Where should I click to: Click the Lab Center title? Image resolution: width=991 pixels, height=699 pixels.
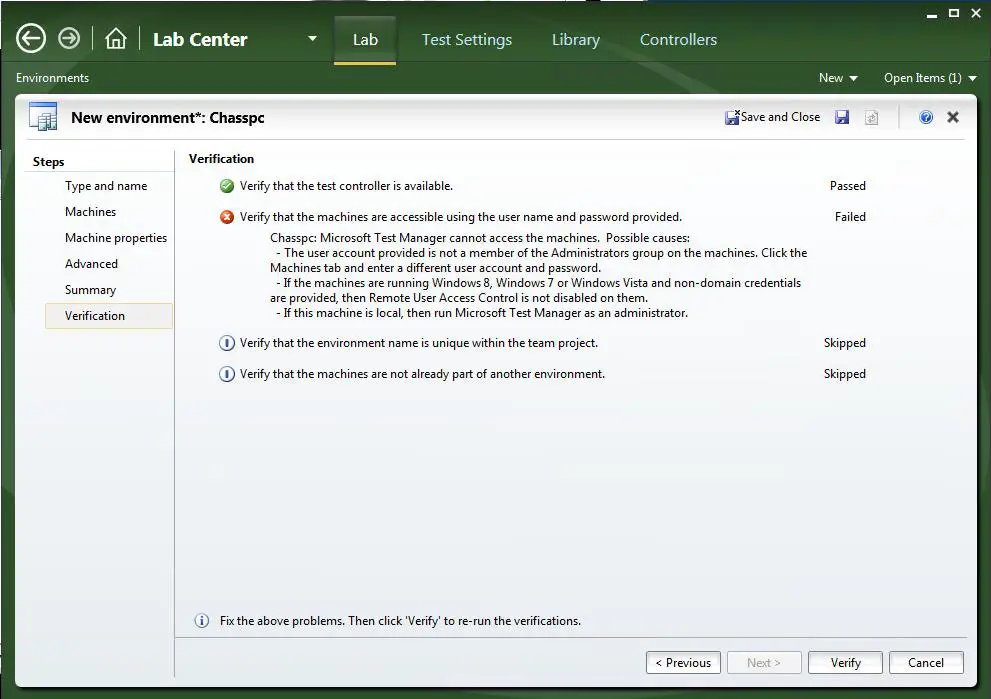point(200,39)
